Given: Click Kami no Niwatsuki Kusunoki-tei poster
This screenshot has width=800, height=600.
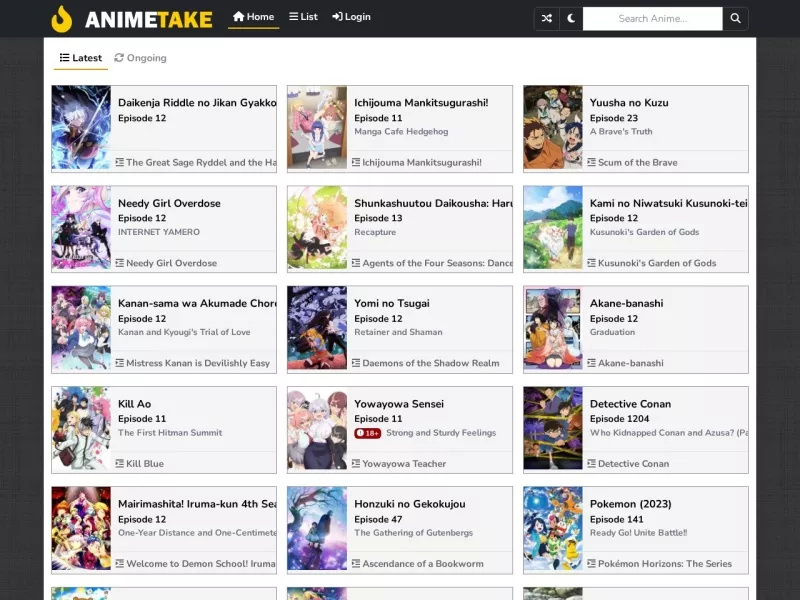Looking at the screenshot, I should (553, 228).
